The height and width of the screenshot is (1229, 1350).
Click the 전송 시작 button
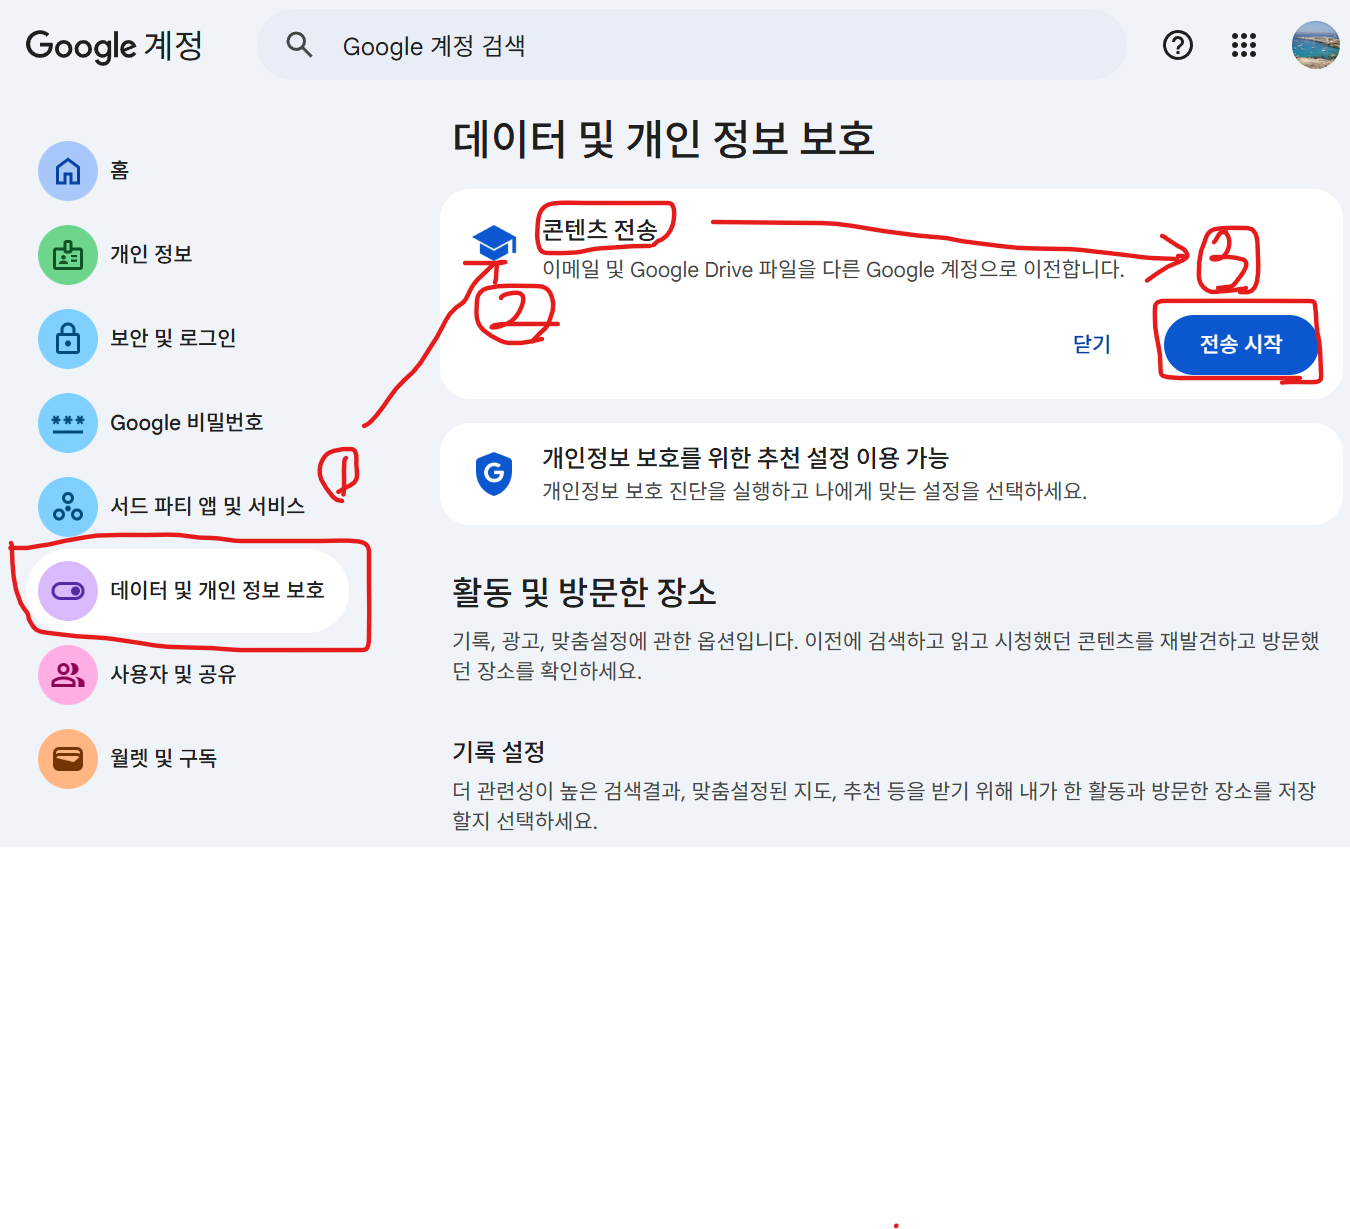pos(1241,345)
